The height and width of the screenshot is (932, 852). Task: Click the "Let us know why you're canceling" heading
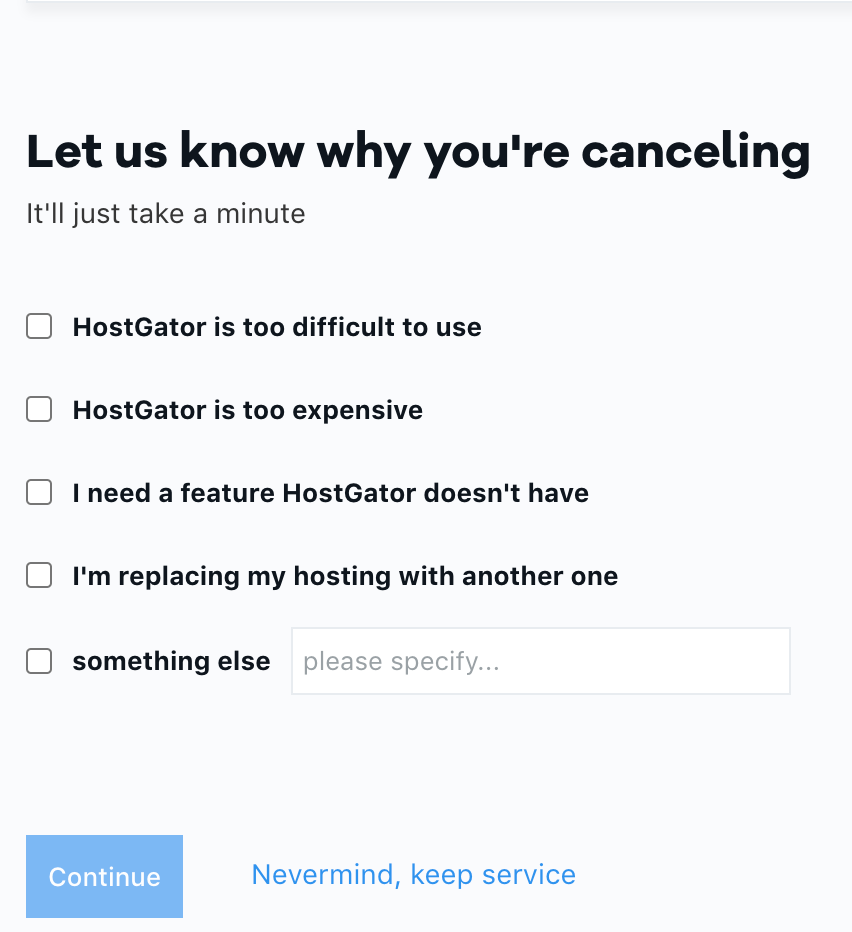418,152
